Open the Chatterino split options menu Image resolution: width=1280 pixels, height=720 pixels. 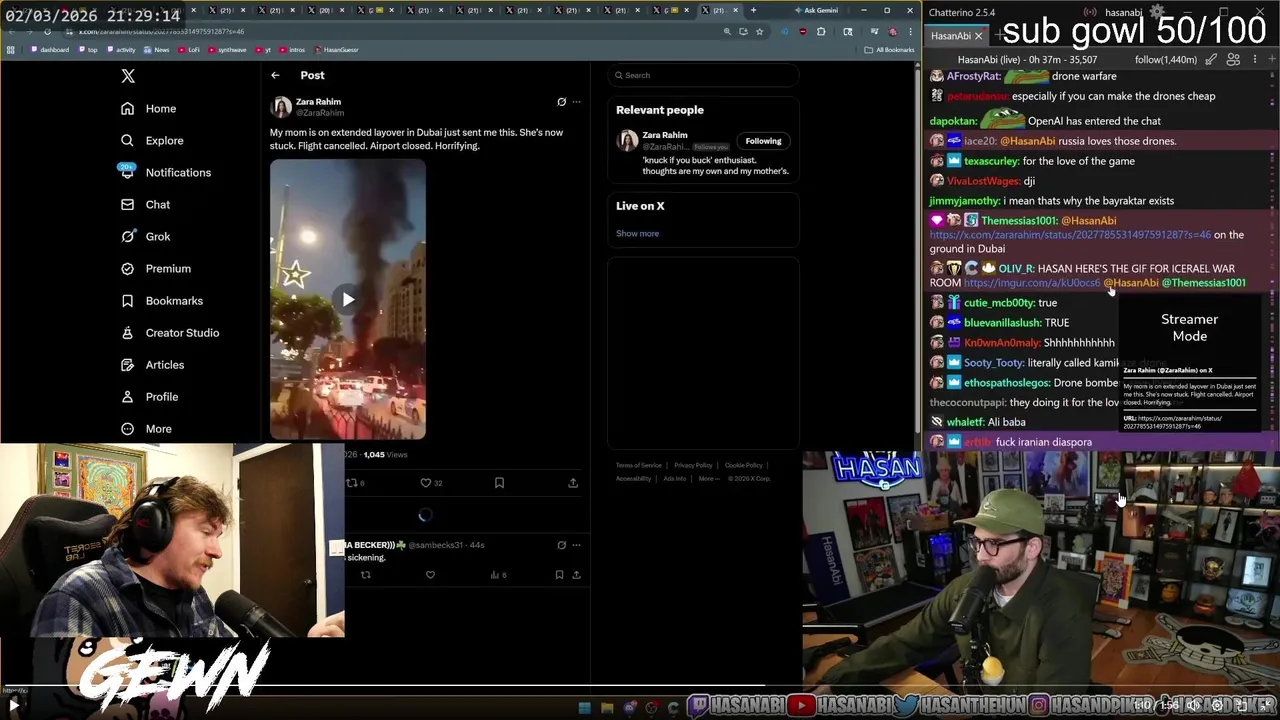click(x=1255, y=60)
